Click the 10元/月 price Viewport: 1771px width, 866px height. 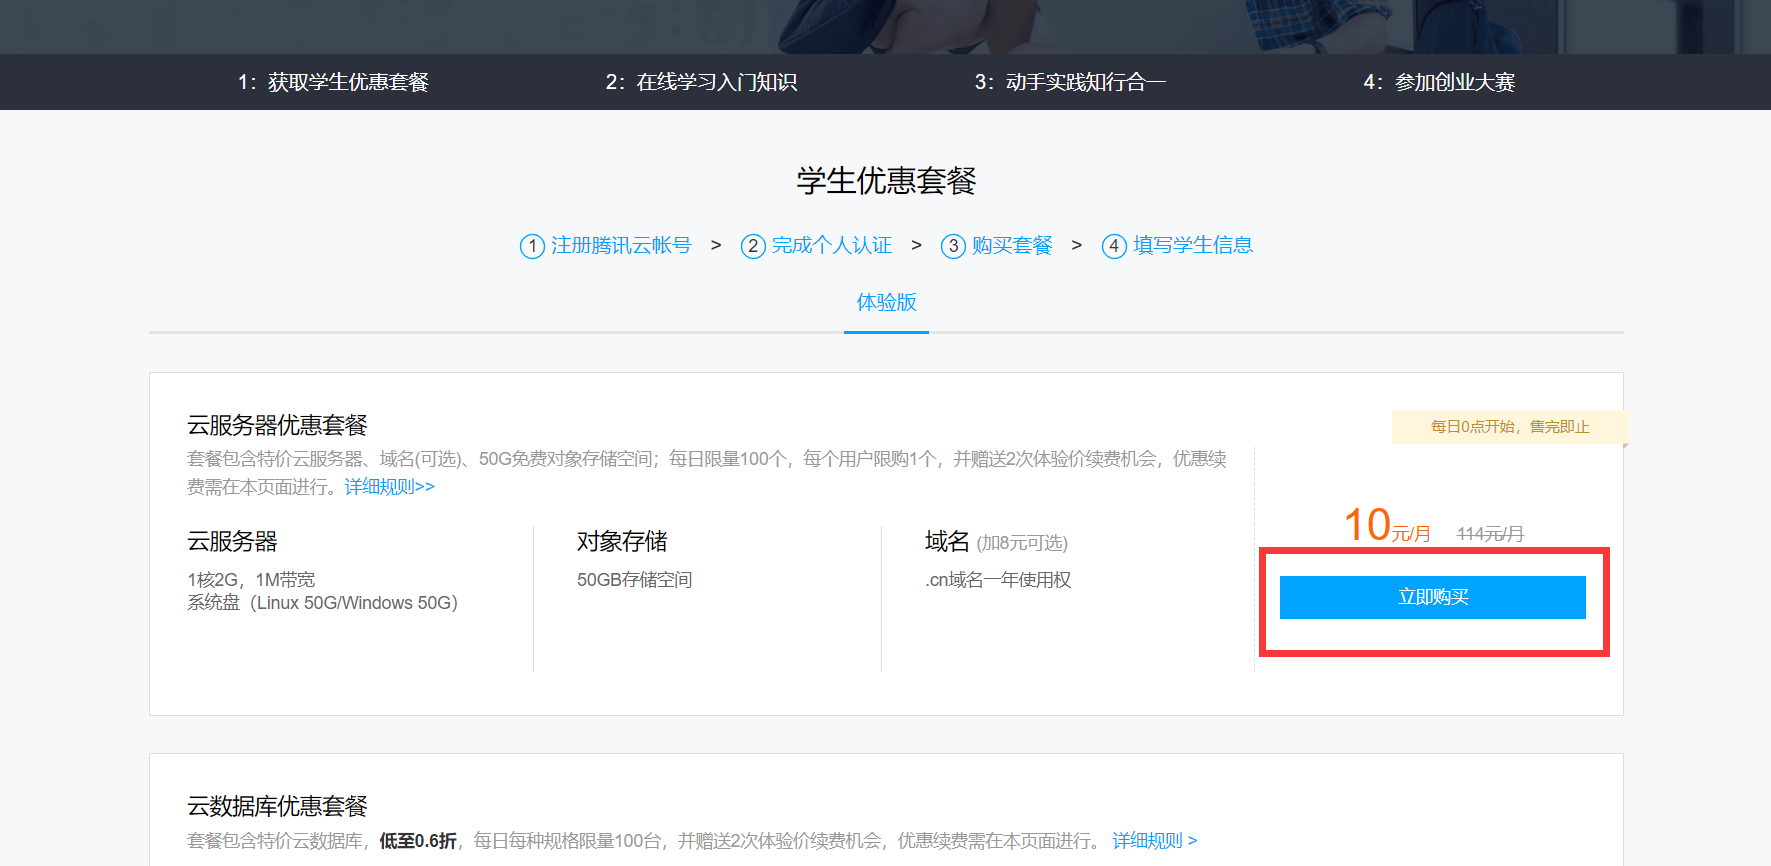pyautogui.click(x=1387, y=525)
